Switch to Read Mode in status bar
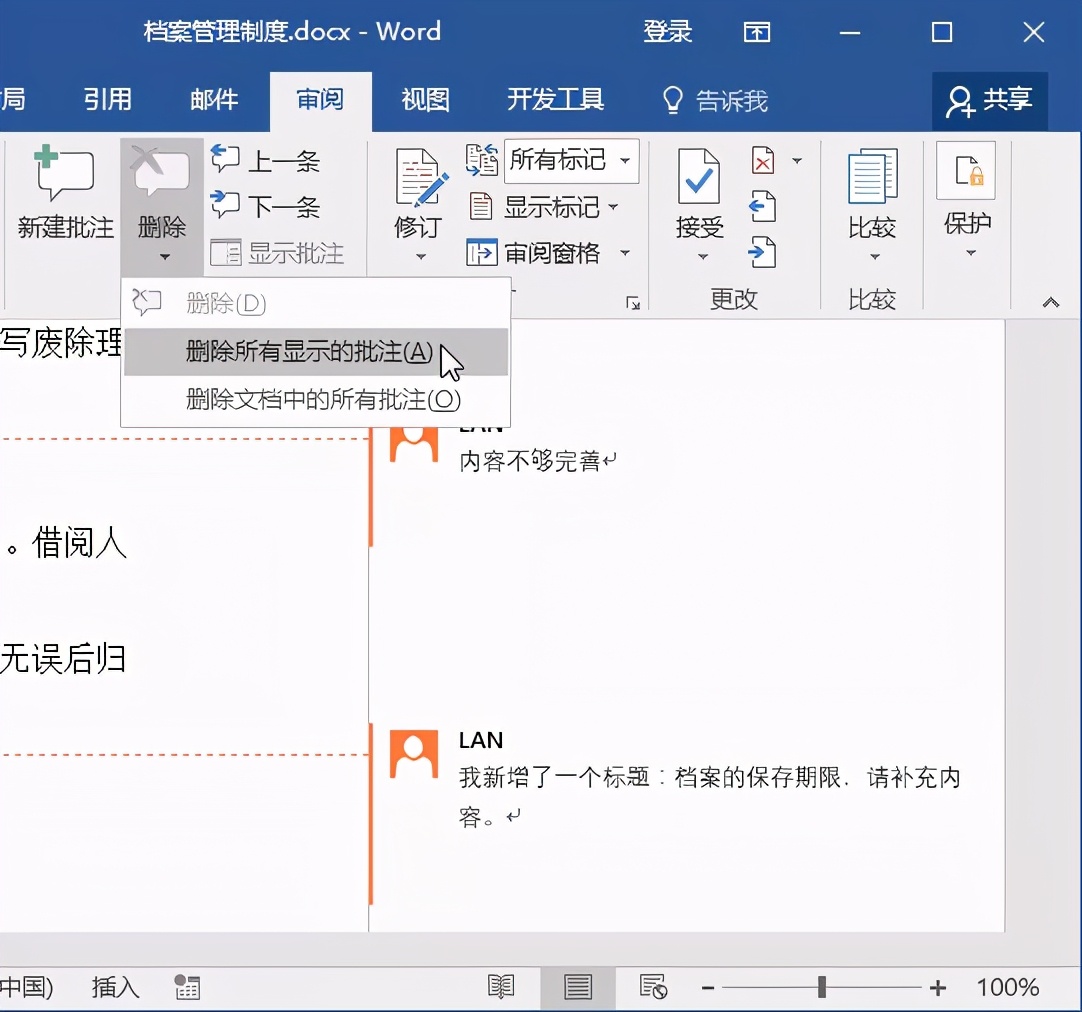Screen dimensions: 1082x1012 [500, 986]
